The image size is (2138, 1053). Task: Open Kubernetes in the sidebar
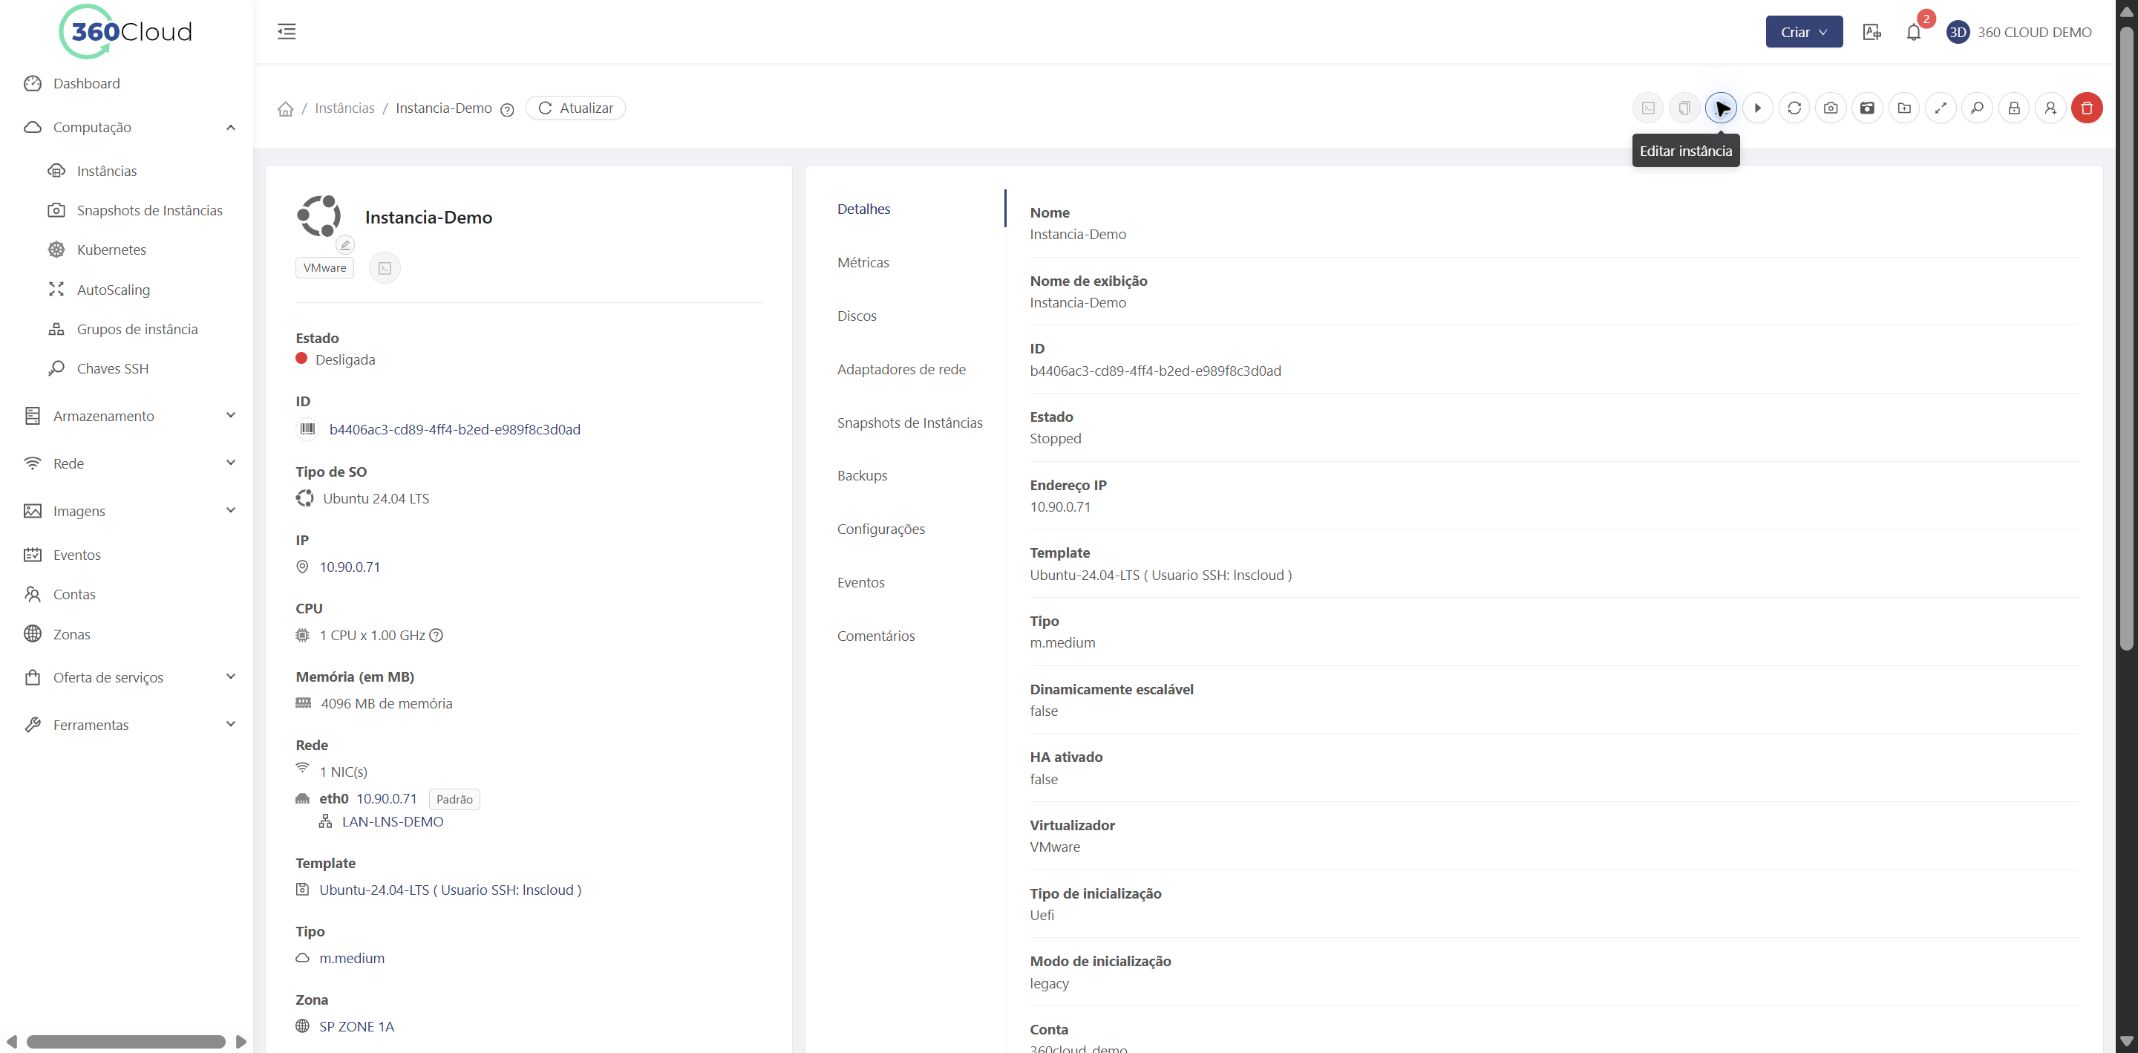[111, 250]
